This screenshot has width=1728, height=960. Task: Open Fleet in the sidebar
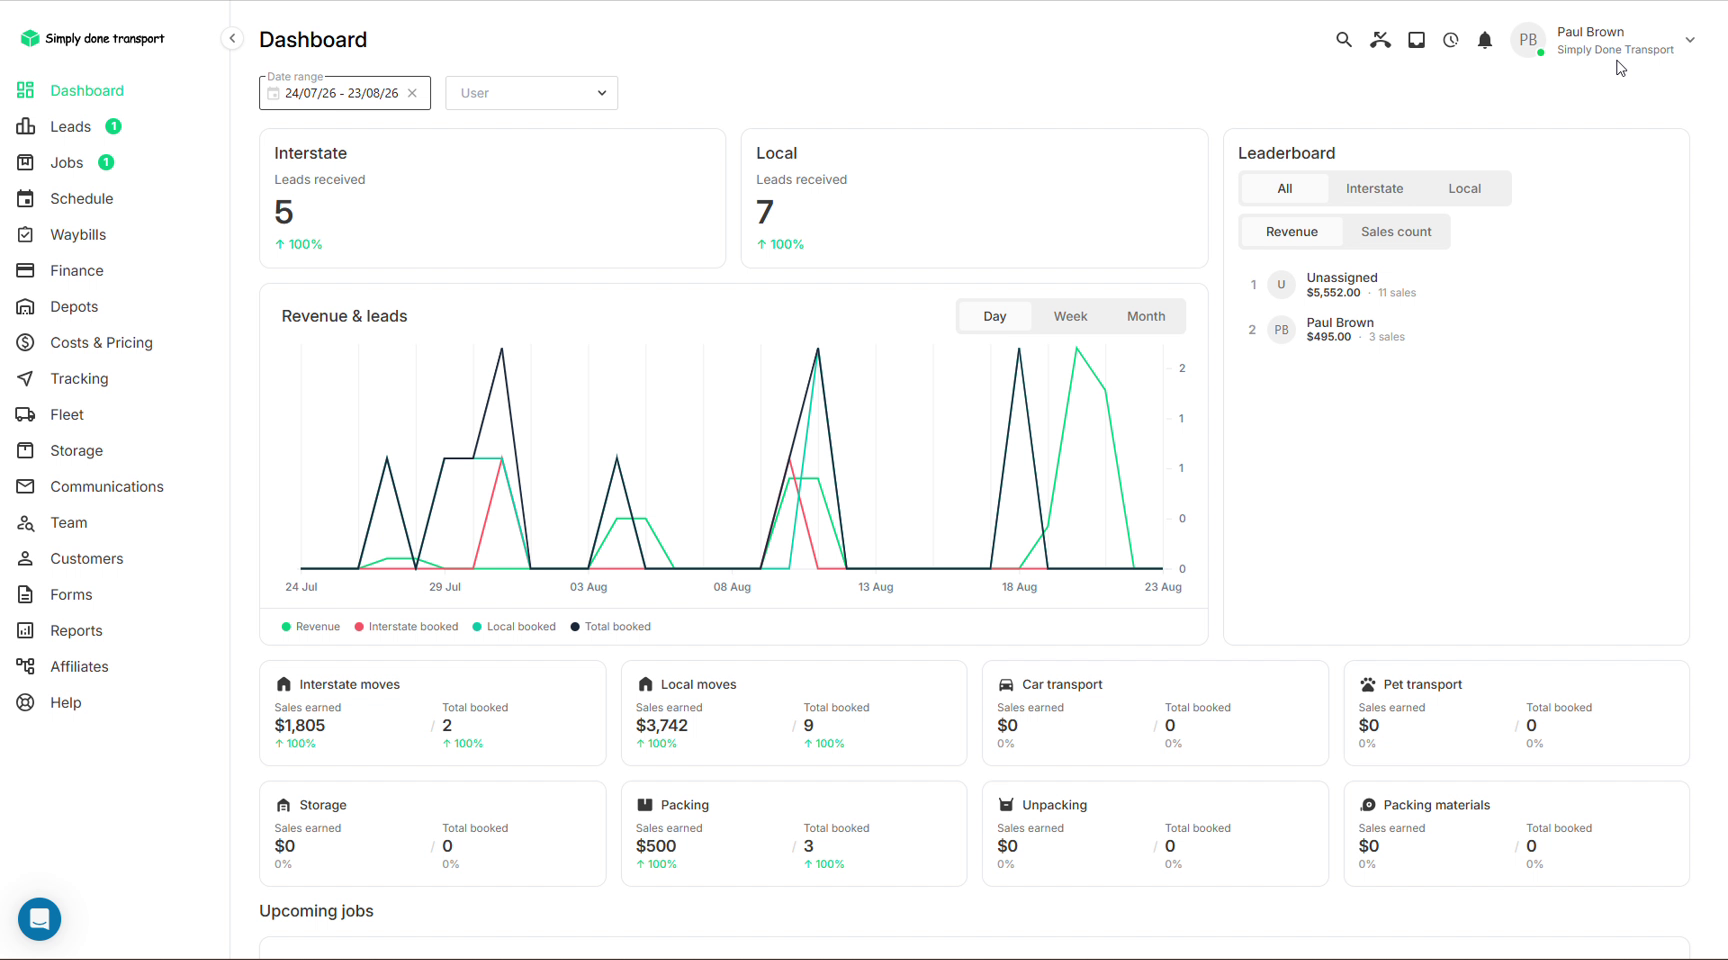click(x=67, y=414)
